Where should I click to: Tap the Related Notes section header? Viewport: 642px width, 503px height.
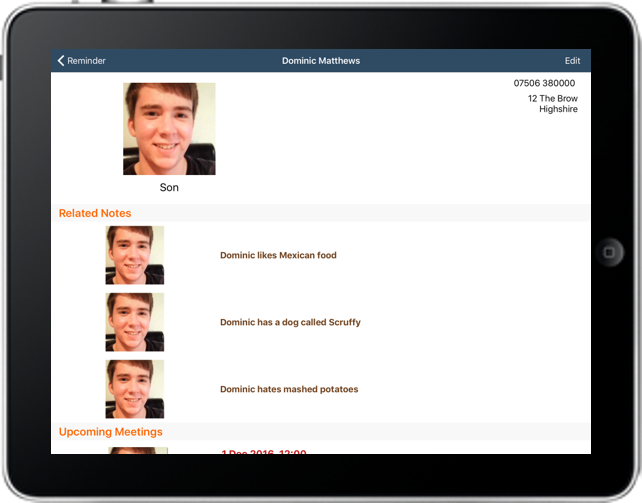[95, 213]
